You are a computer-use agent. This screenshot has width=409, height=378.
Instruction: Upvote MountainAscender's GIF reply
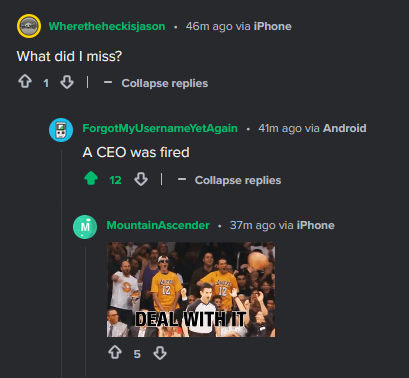(115, 352)
